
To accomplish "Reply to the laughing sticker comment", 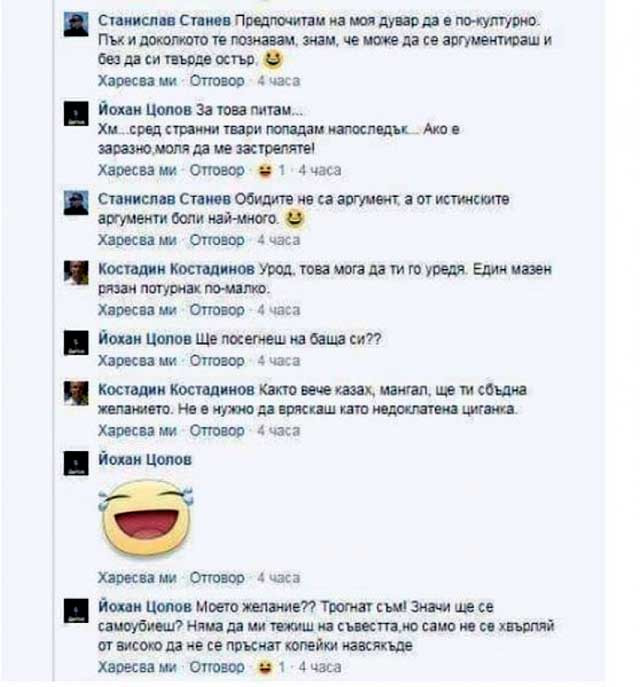I will click(x=217, y=578).
